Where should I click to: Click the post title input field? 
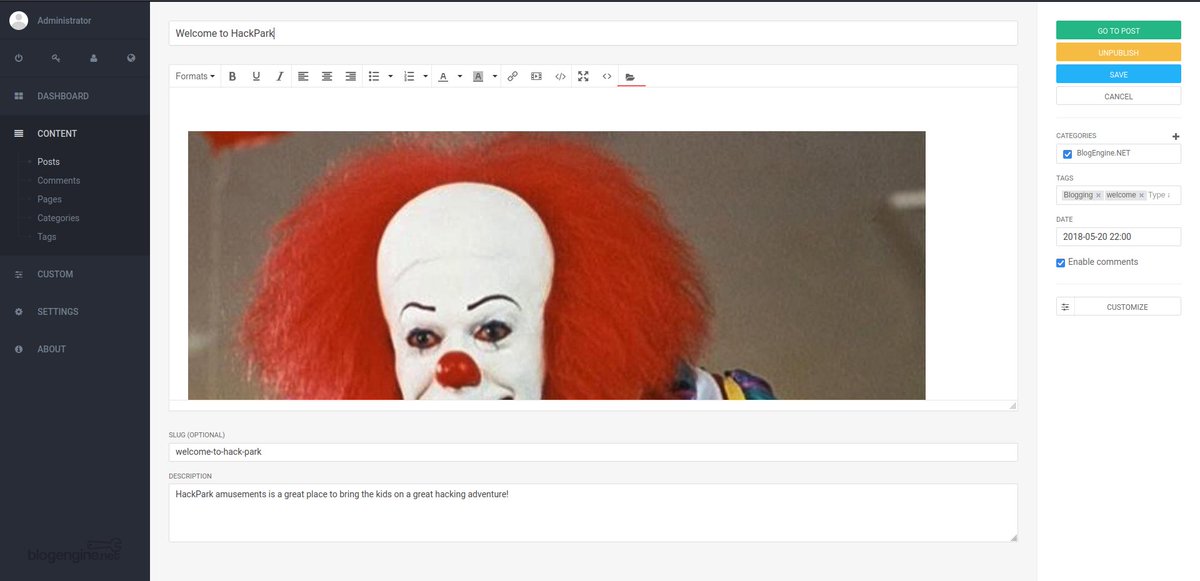click(593, 33)
